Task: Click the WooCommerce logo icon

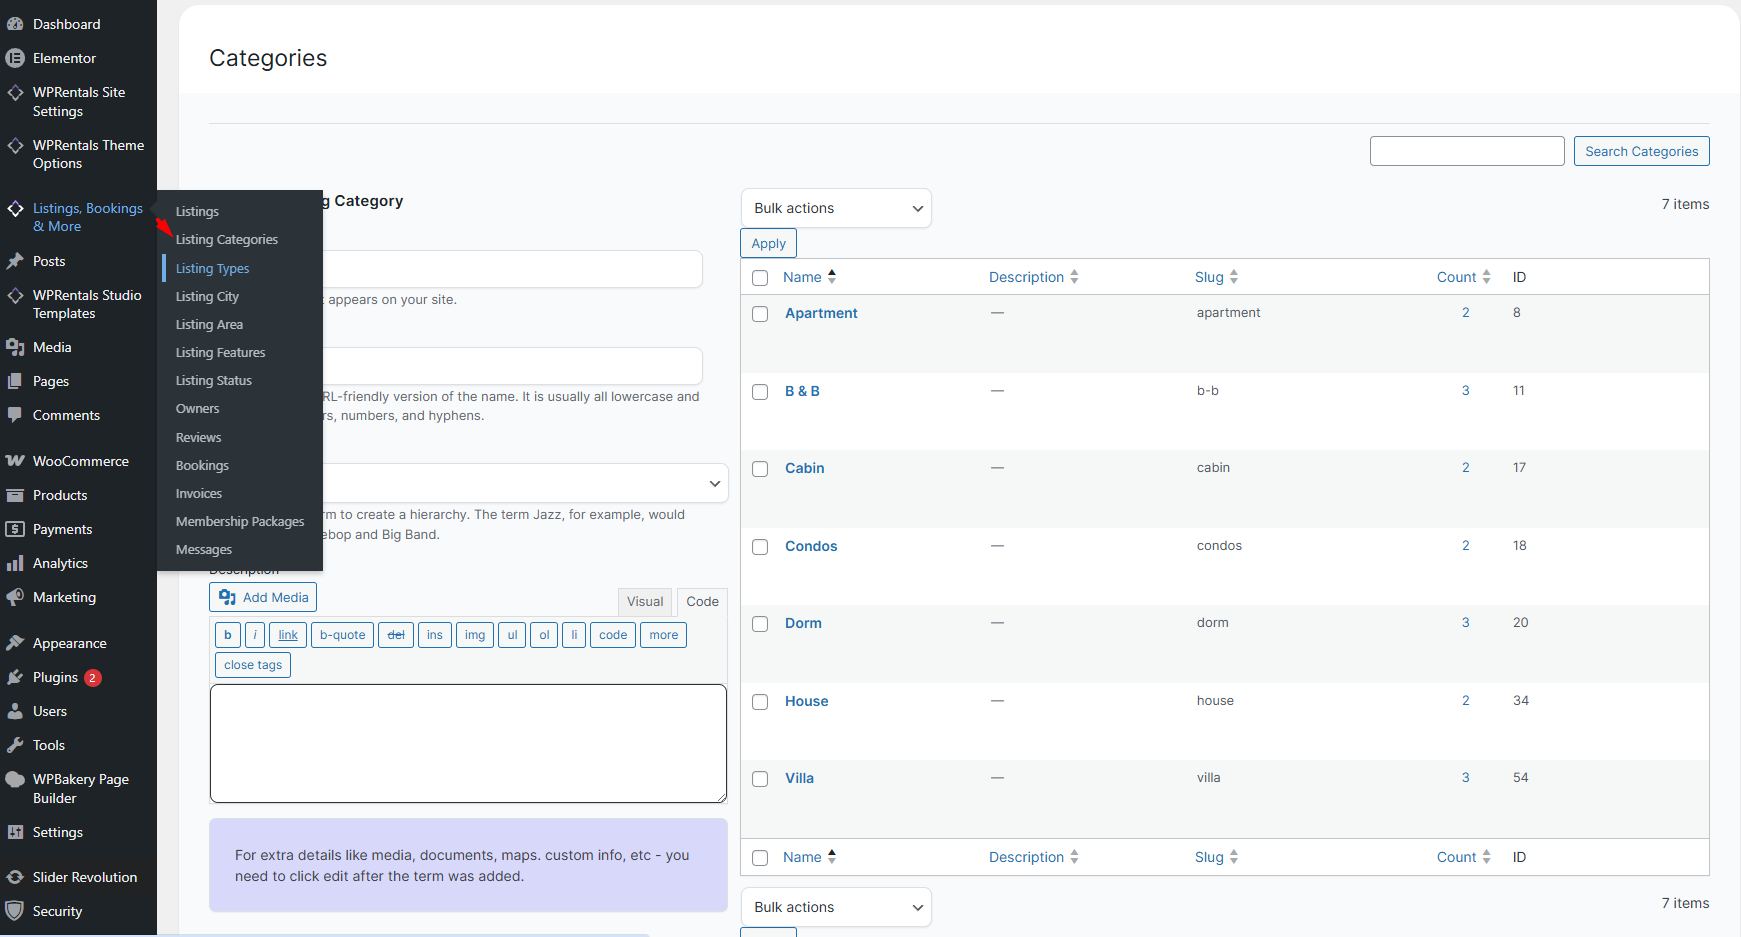Action: (x=15, y=461)
